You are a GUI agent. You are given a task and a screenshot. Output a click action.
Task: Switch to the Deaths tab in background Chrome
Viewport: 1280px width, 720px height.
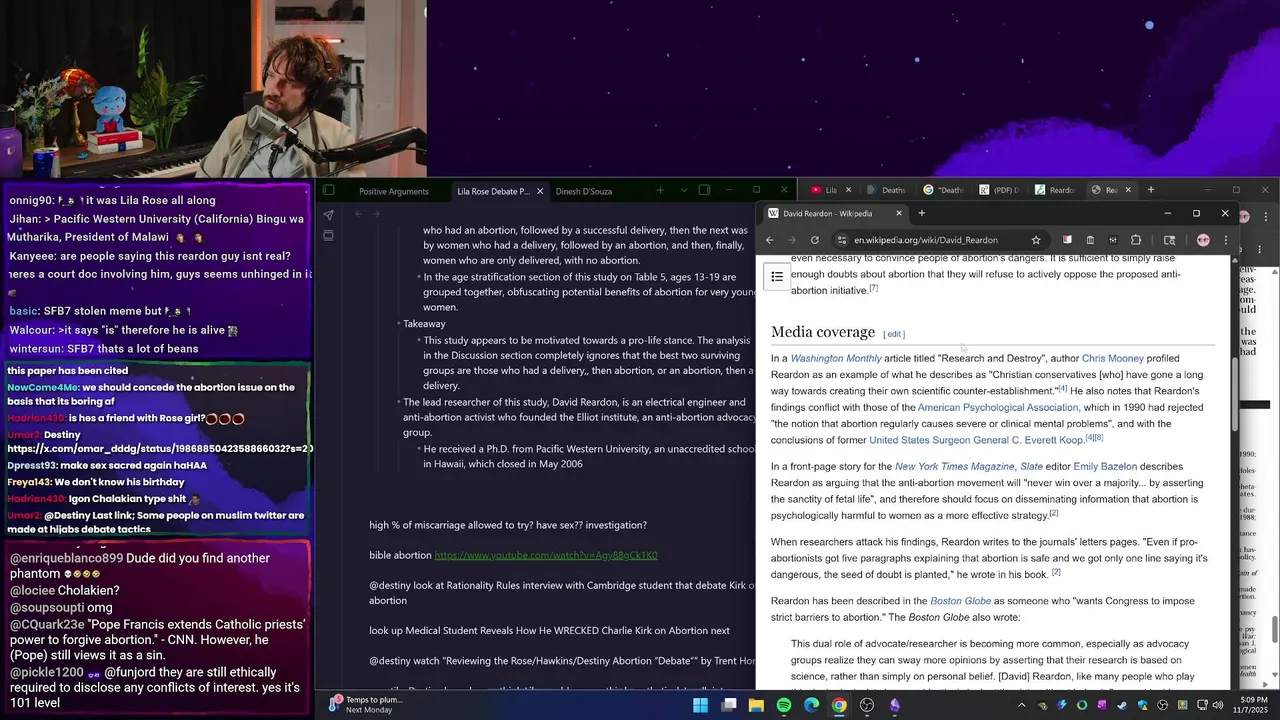(887, 190)
